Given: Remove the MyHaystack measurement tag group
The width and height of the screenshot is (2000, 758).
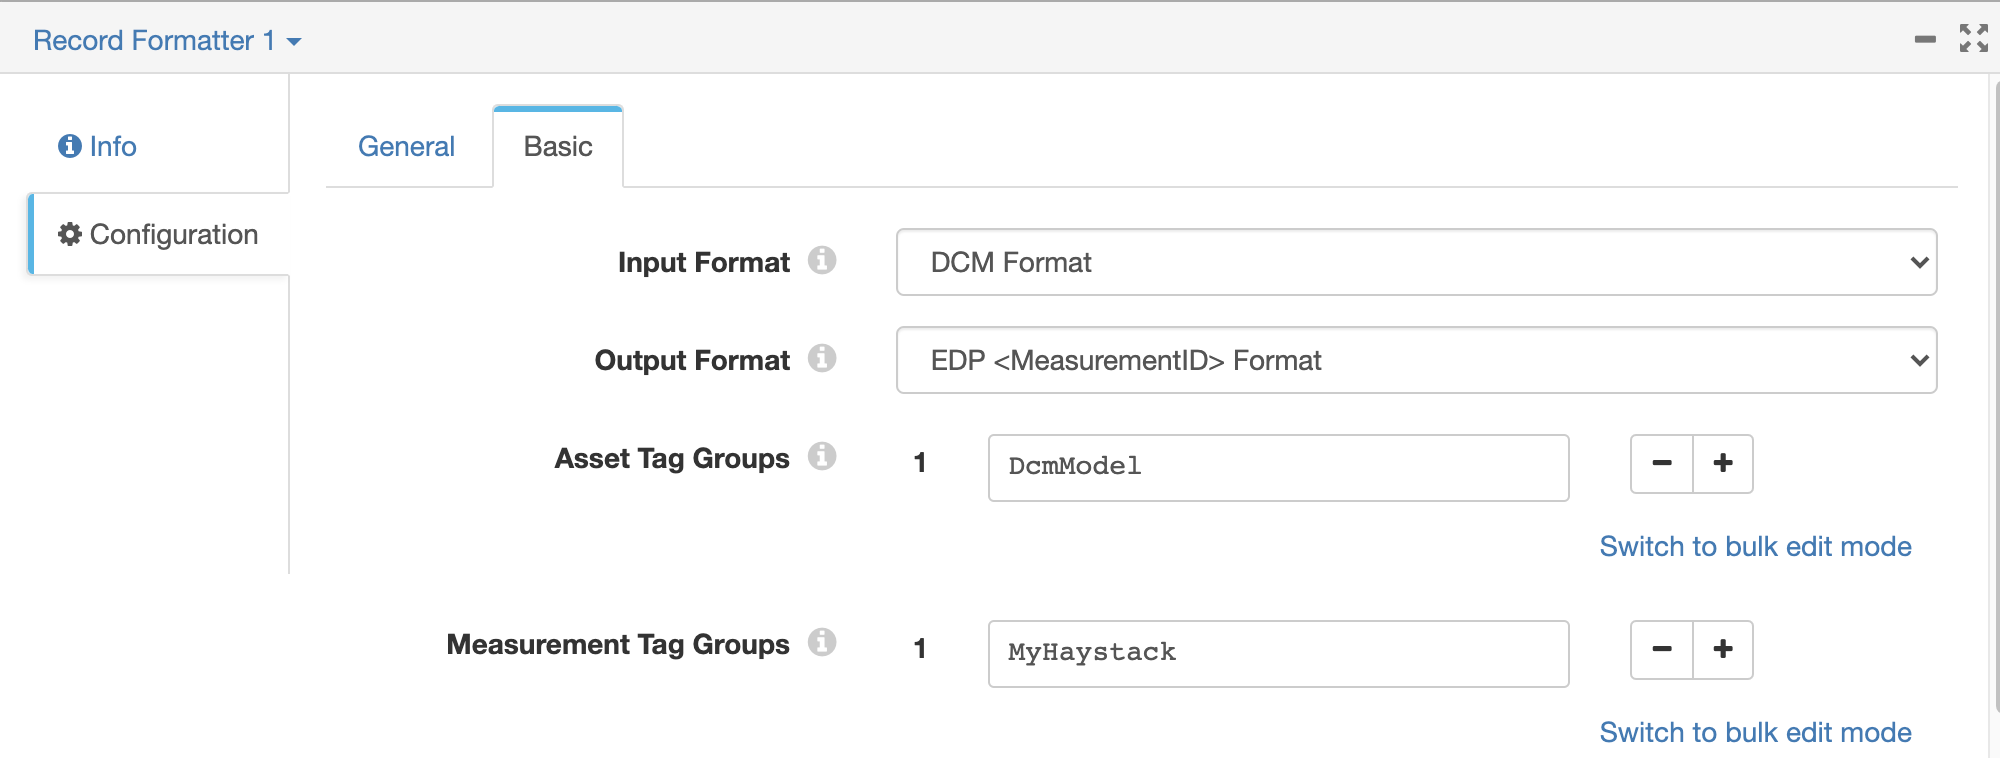Looking at the screenshot, I should click(x=1662, y=650).
